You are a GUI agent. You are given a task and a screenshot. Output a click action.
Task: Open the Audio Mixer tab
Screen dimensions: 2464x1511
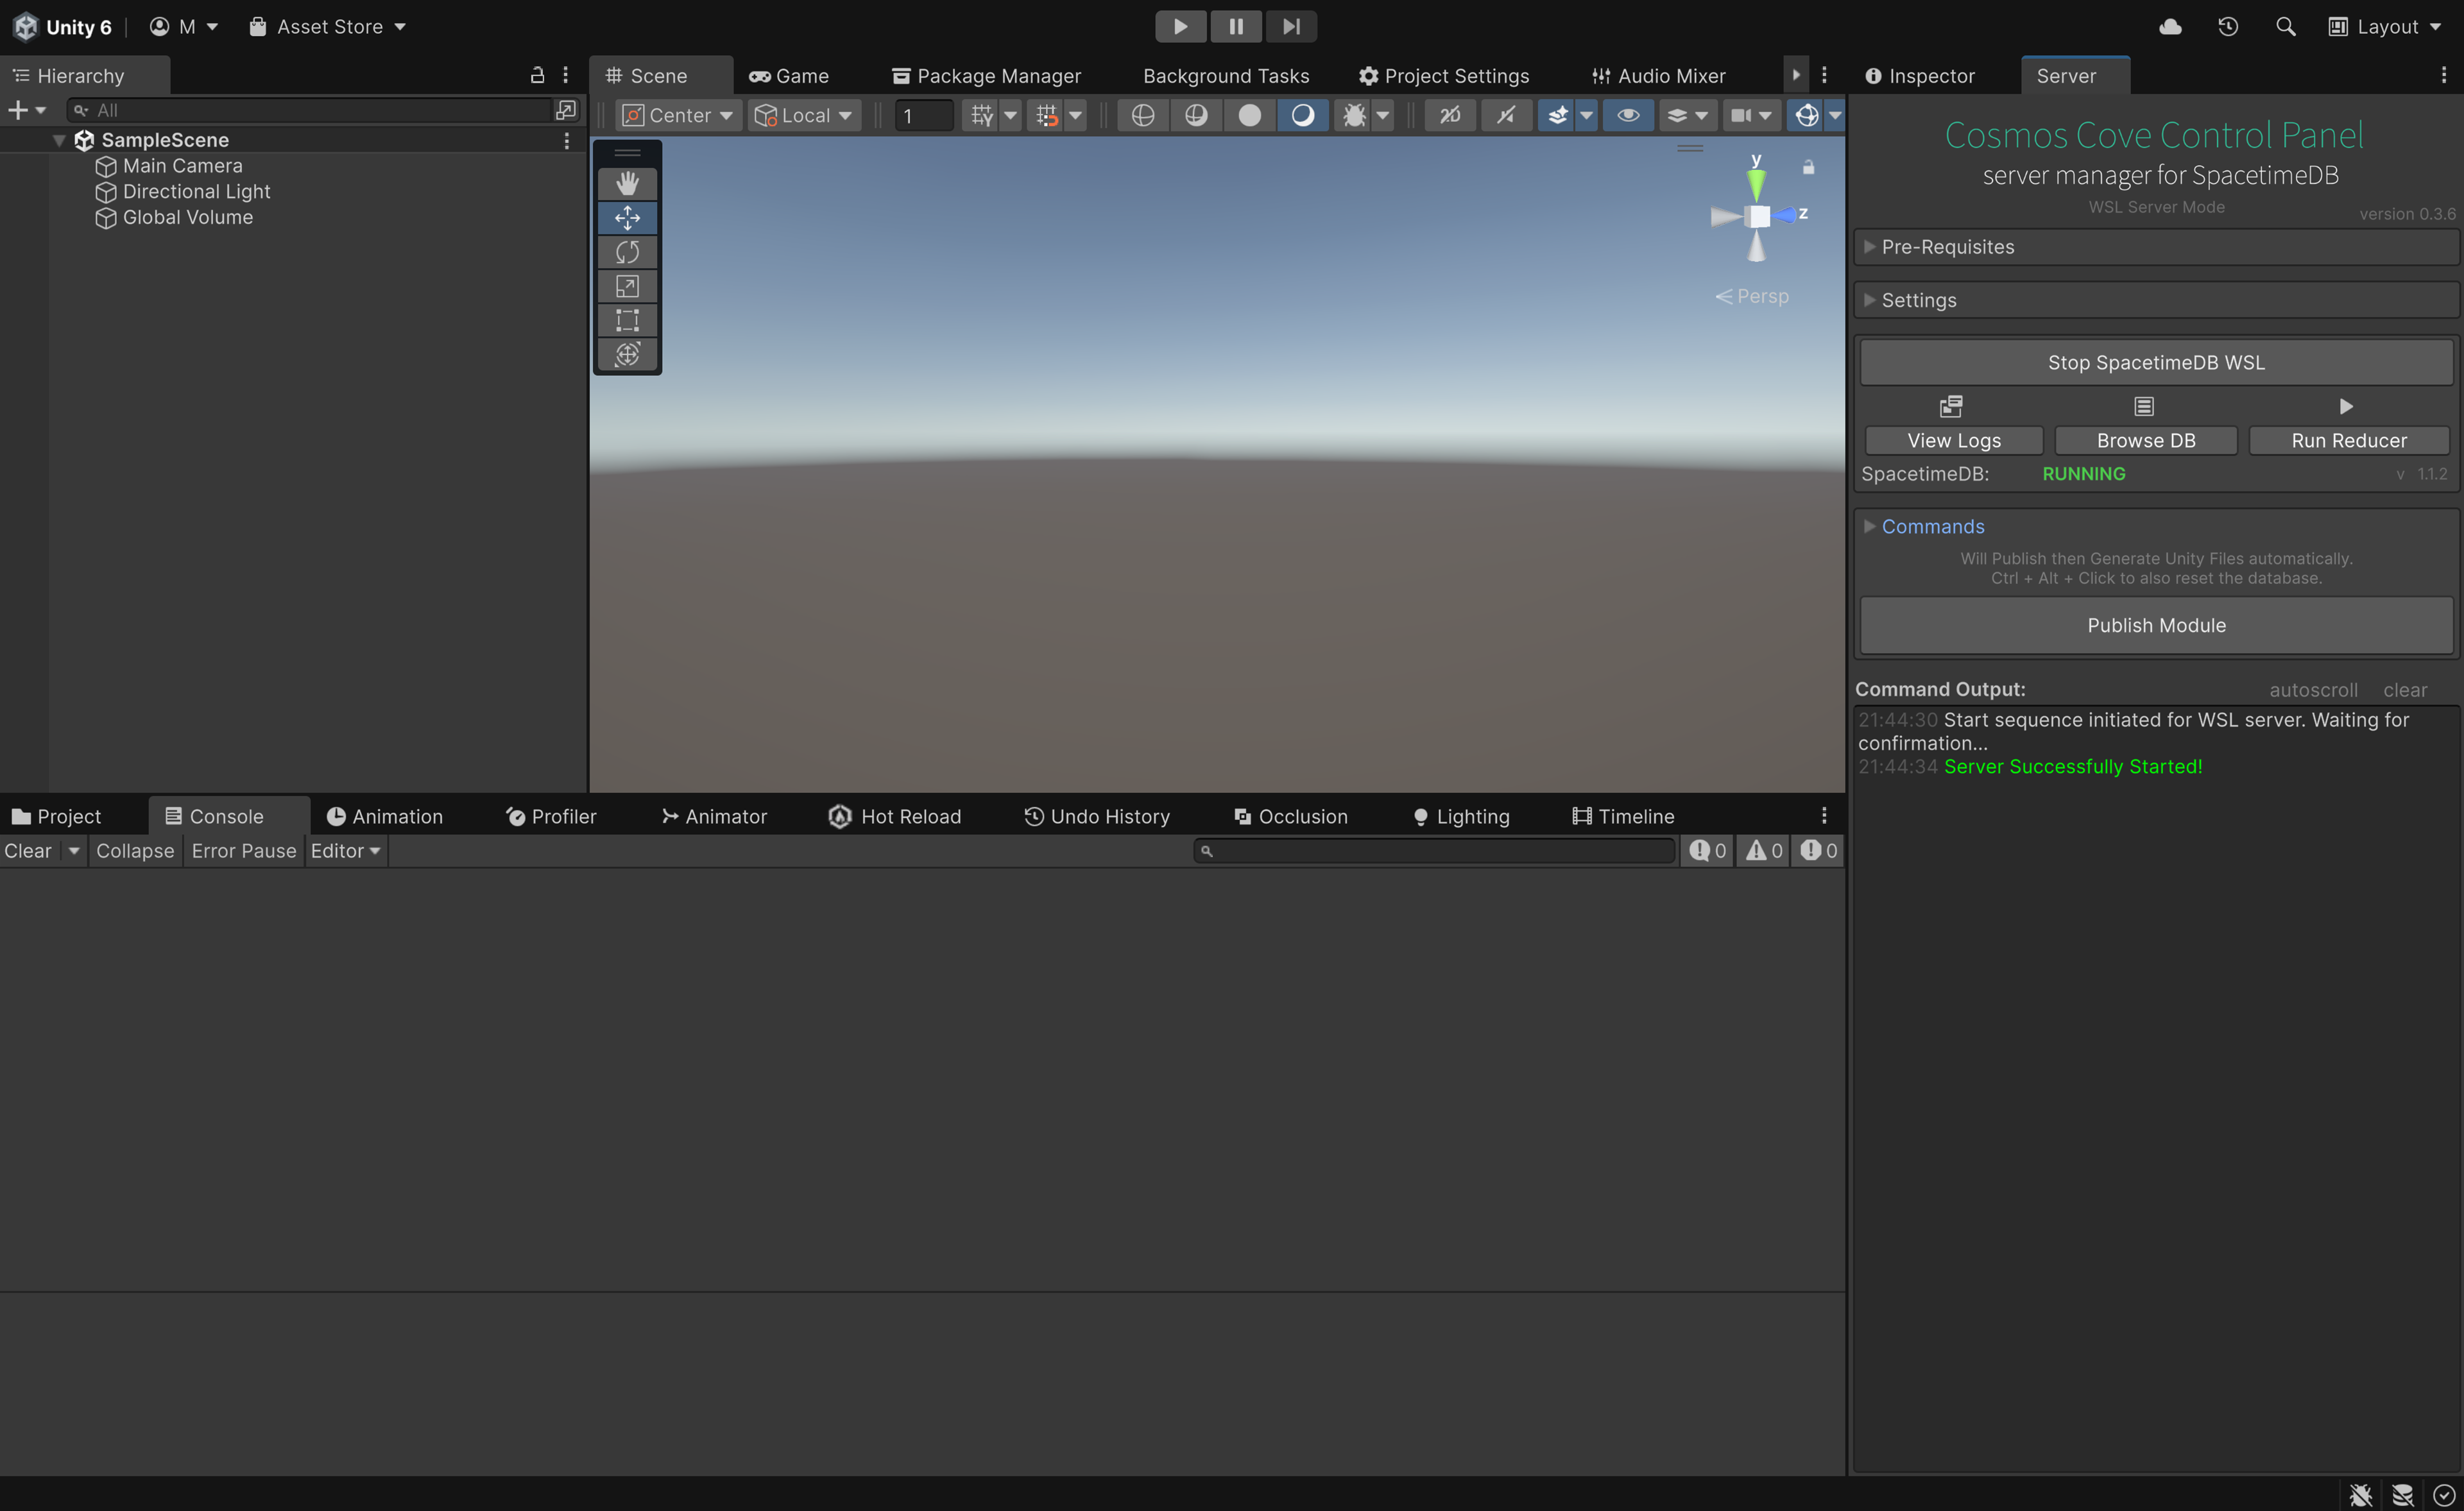pyautogui.click(x=1658, y=76)
